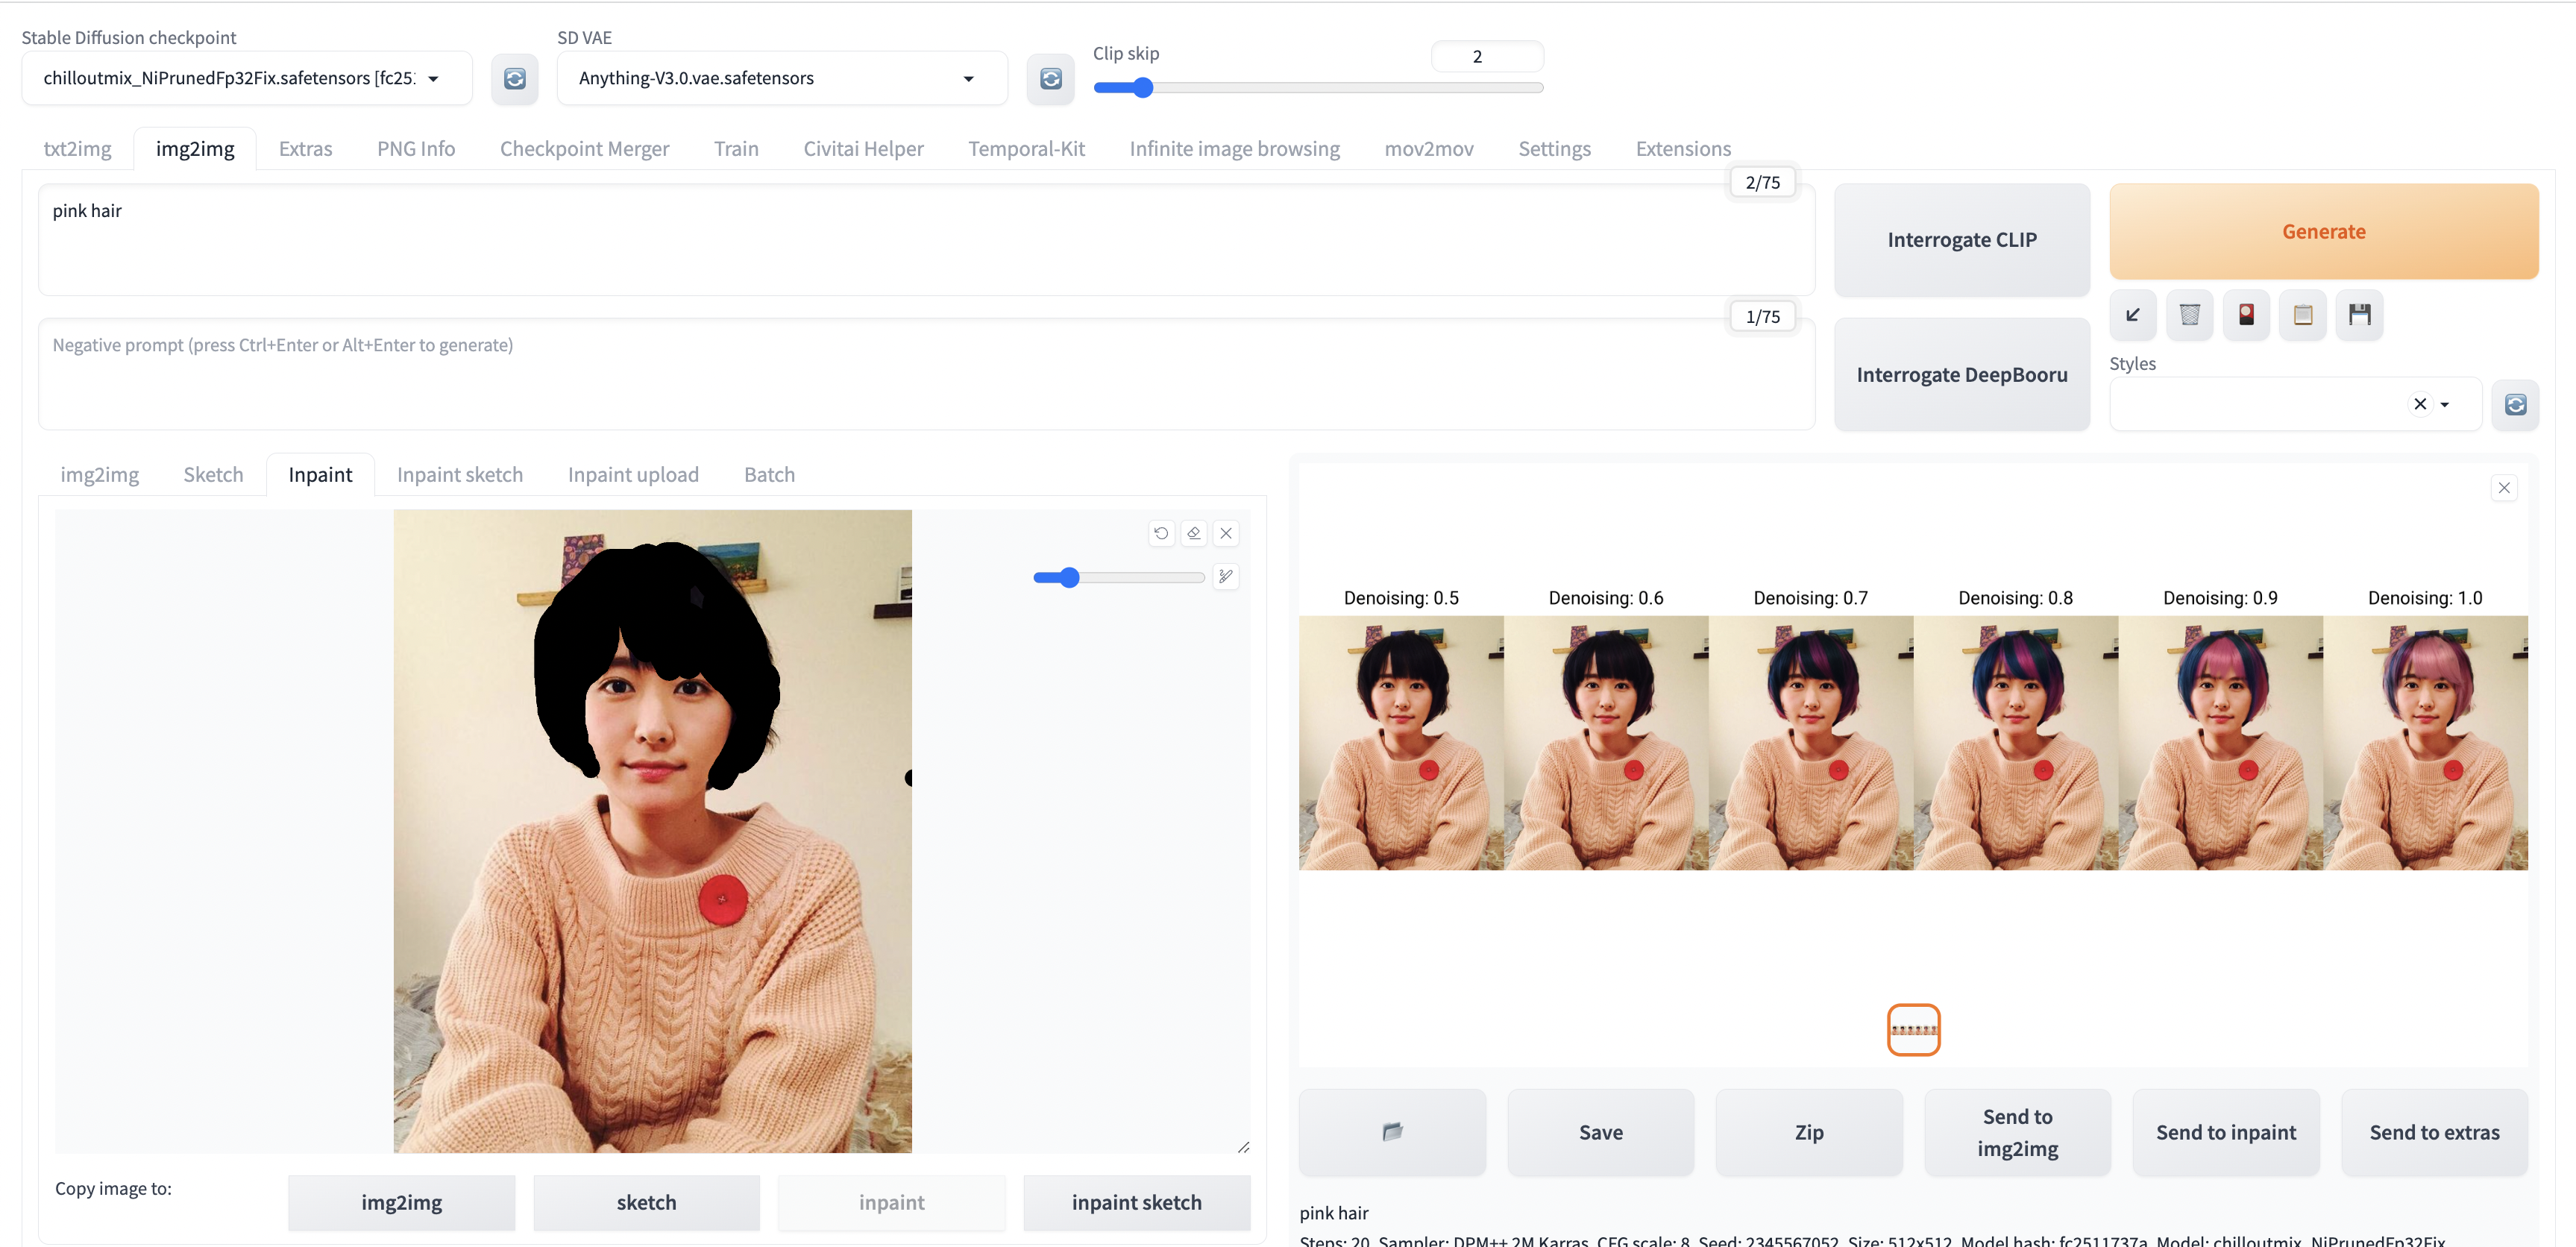Copy image to inpaint sketch button
This screenshot has height=1247, width=2576.
pos(1136,1202)
